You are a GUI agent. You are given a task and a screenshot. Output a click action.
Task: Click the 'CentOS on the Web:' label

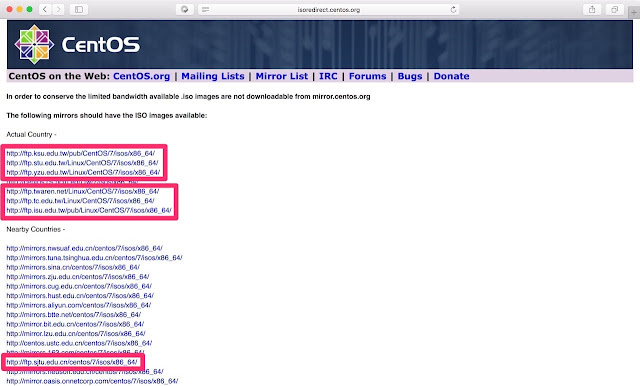(x=59, y=76)
